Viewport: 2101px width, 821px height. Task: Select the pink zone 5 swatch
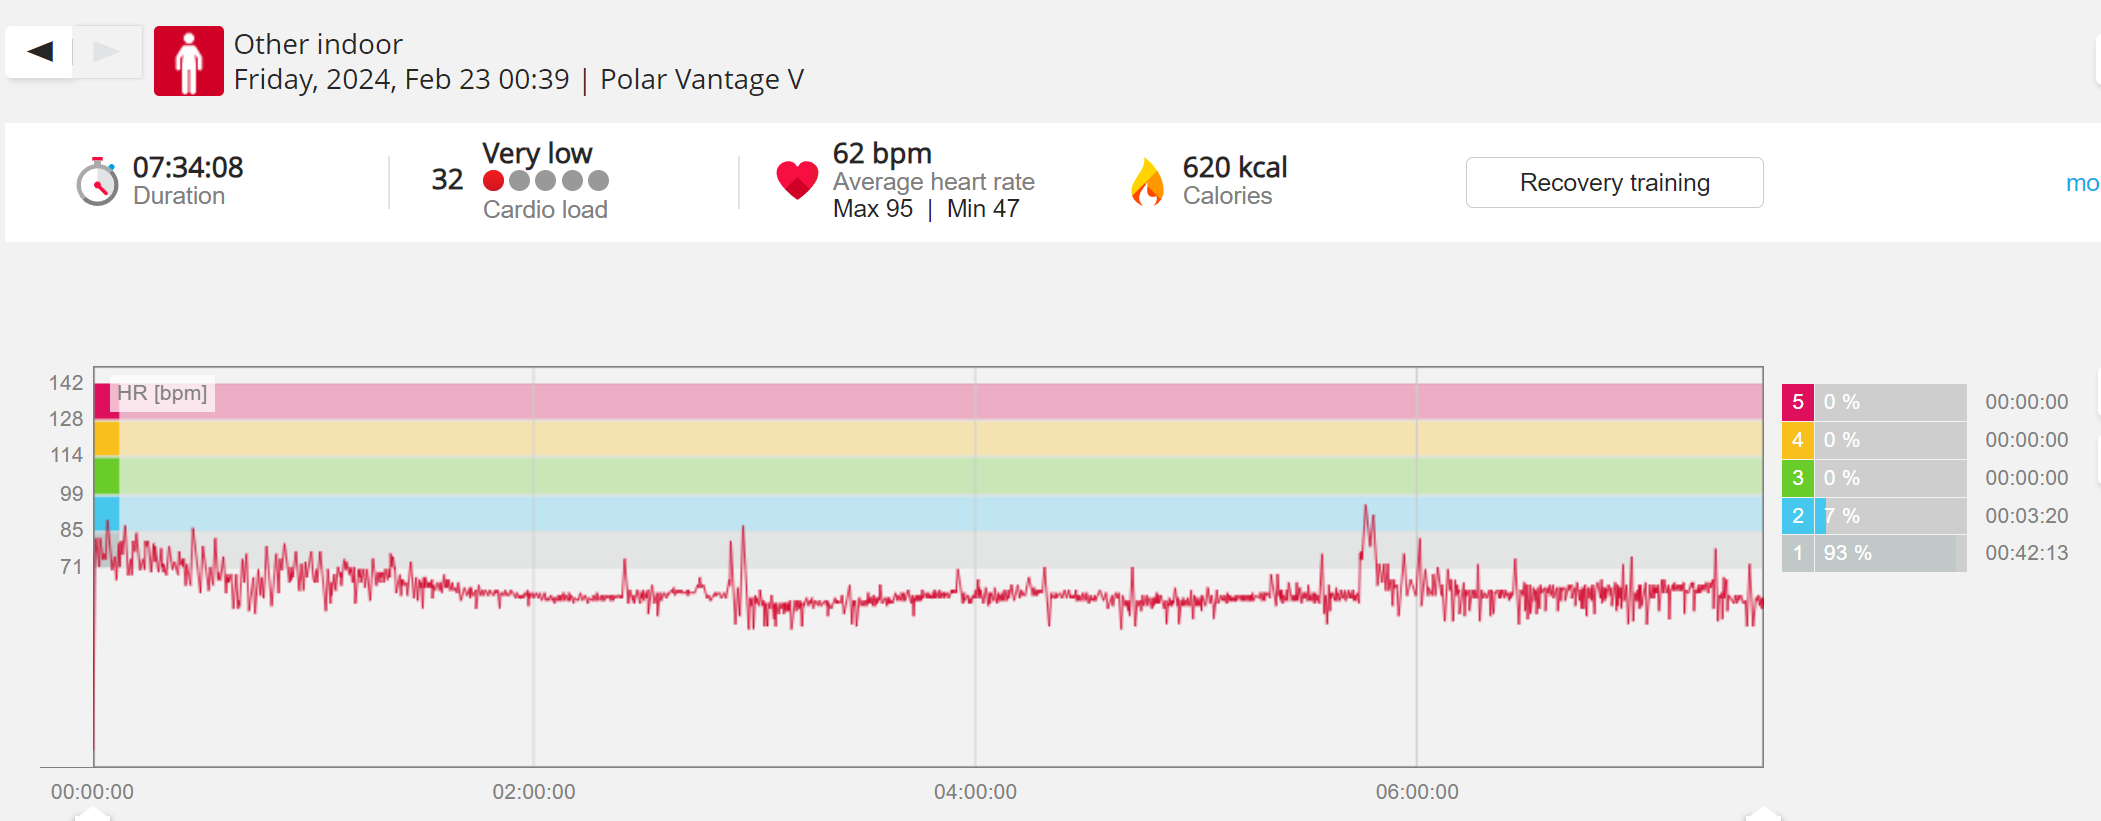pyautogui.click(x=1797, y=402)
